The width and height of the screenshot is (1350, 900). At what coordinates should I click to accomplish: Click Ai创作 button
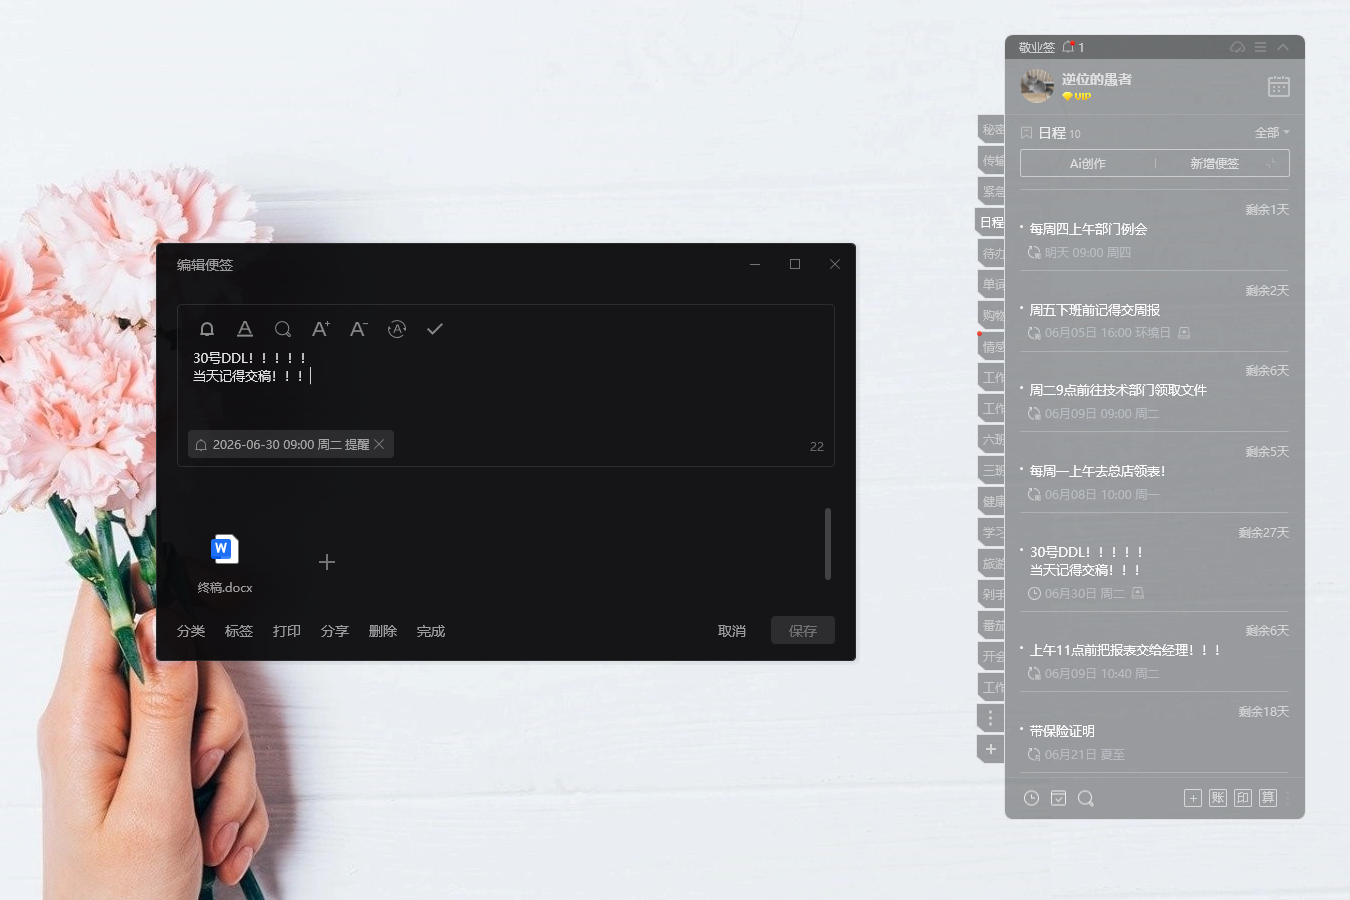1088,163
